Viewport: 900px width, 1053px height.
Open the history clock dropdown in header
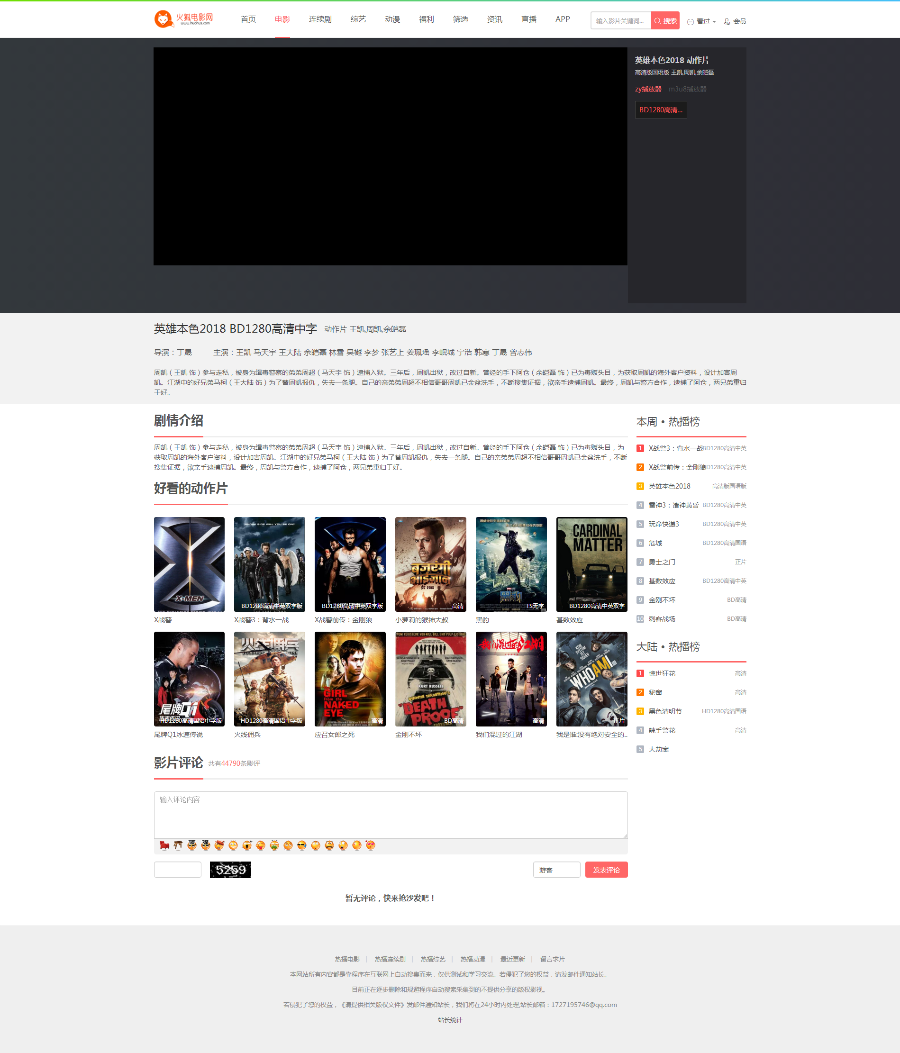point(701,21)
